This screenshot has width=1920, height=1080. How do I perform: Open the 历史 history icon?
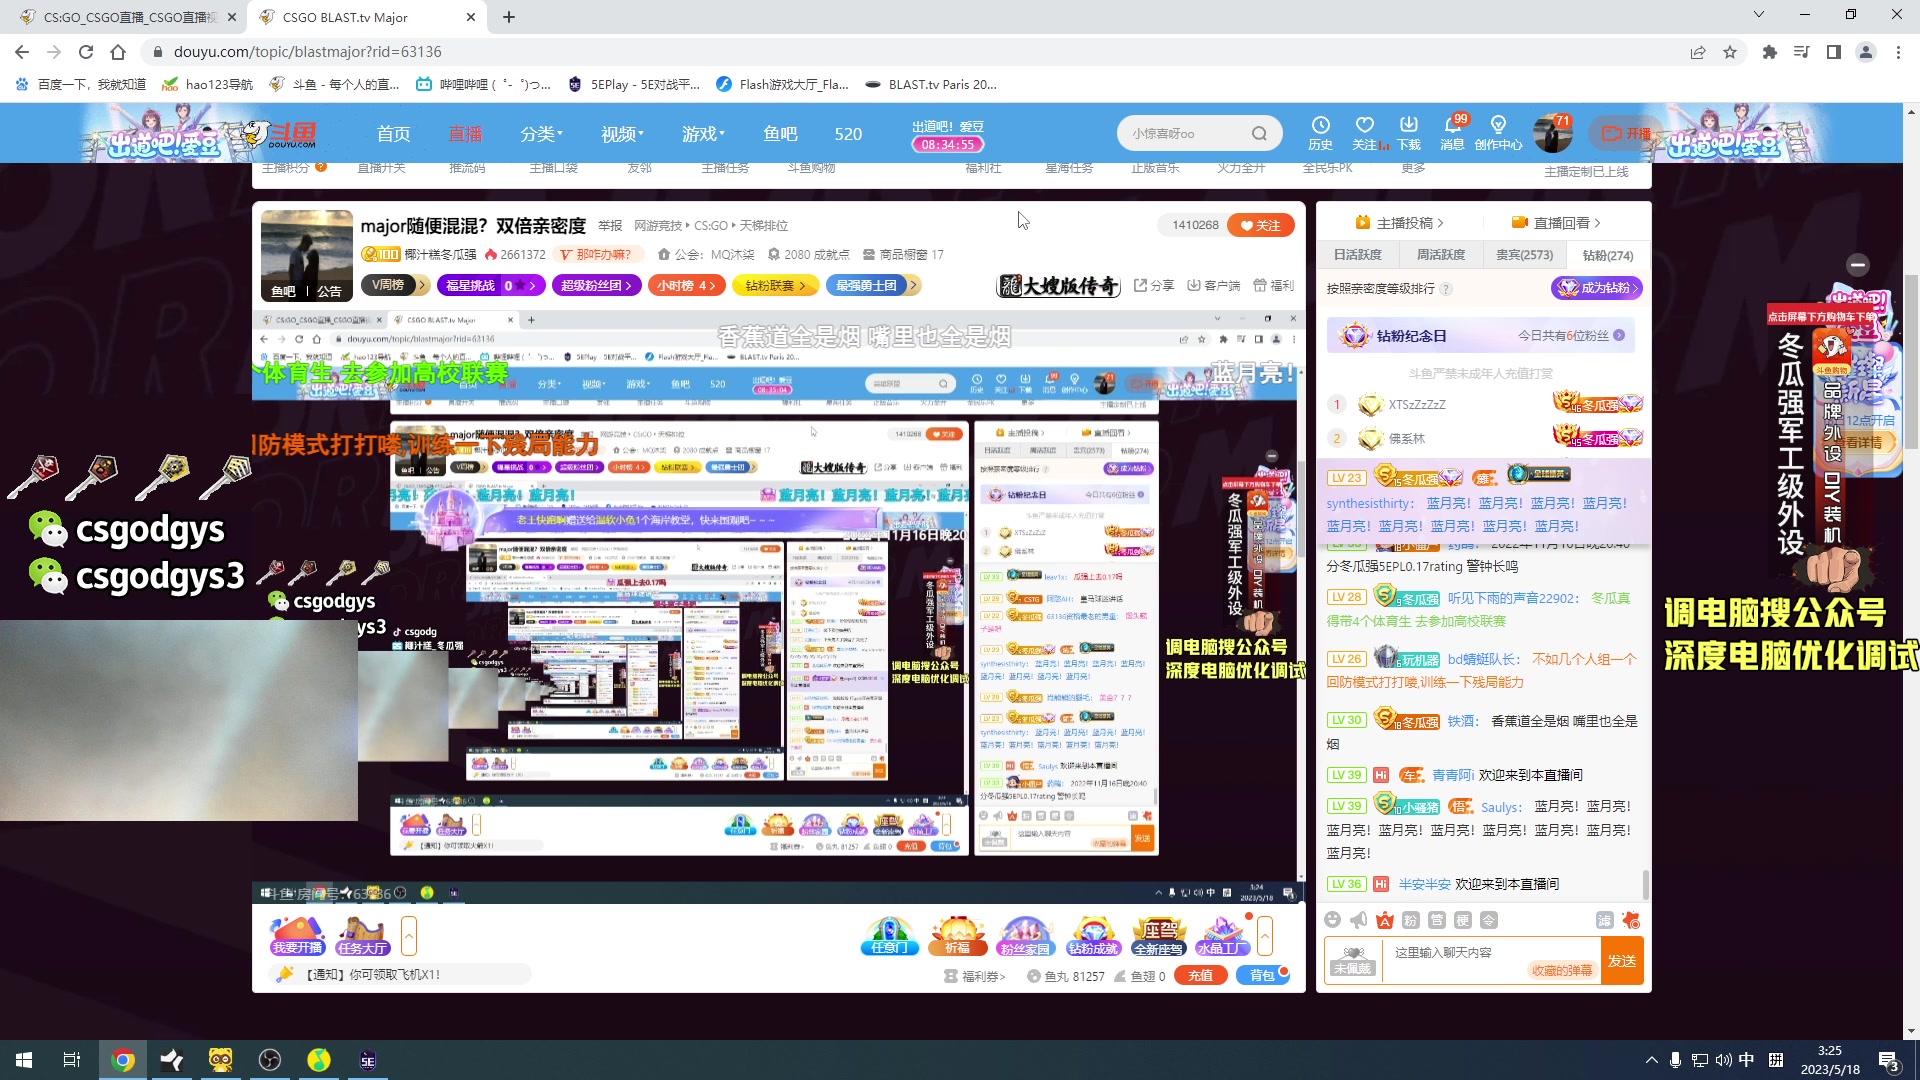click(1320, 132)
